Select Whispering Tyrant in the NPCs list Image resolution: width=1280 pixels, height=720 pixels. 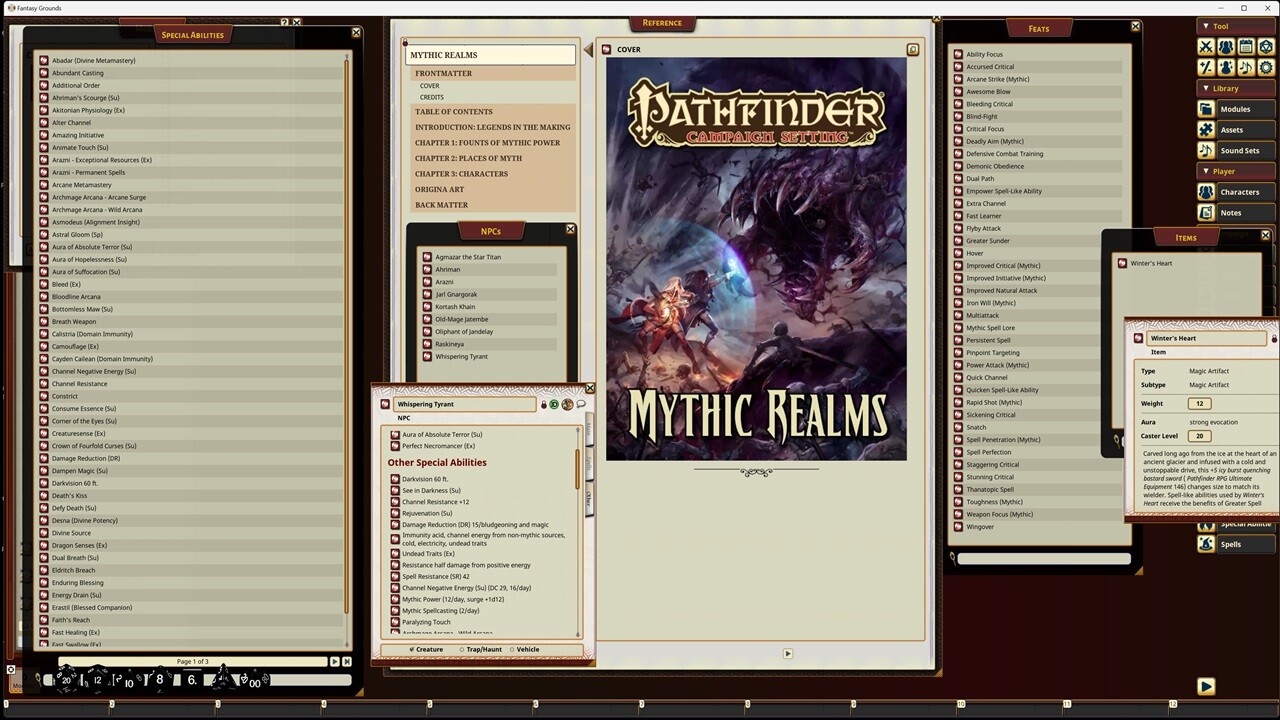click(461, 356)
